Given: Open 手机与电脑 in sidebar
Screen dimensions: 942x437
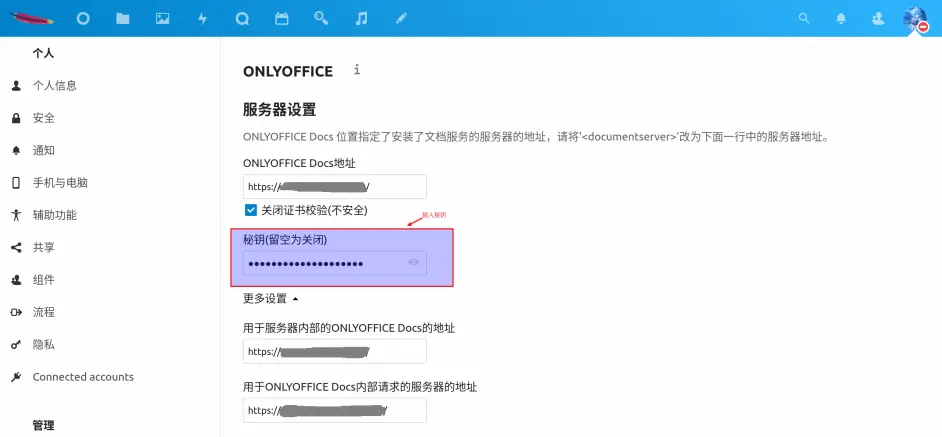Looking at the screenshot, I should pos(60,183).
